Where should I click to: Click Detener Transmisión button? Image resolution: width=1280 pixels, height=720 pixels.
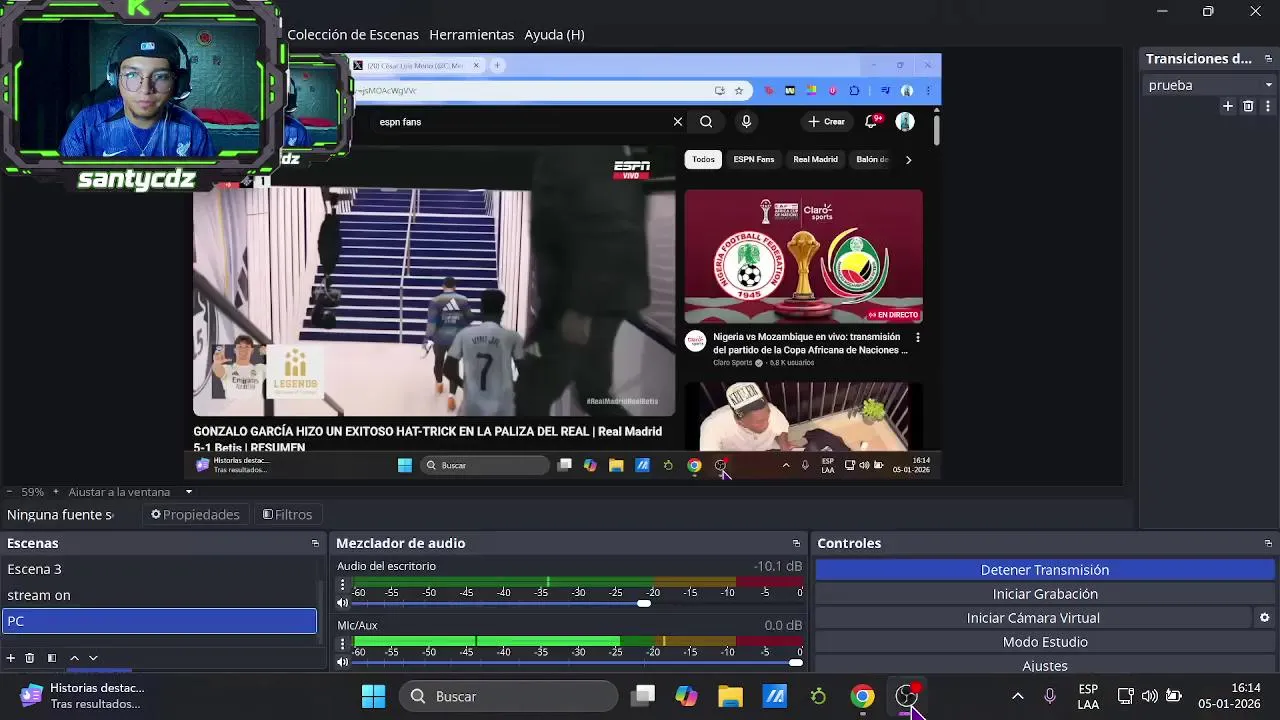[x=1045, y=570]
